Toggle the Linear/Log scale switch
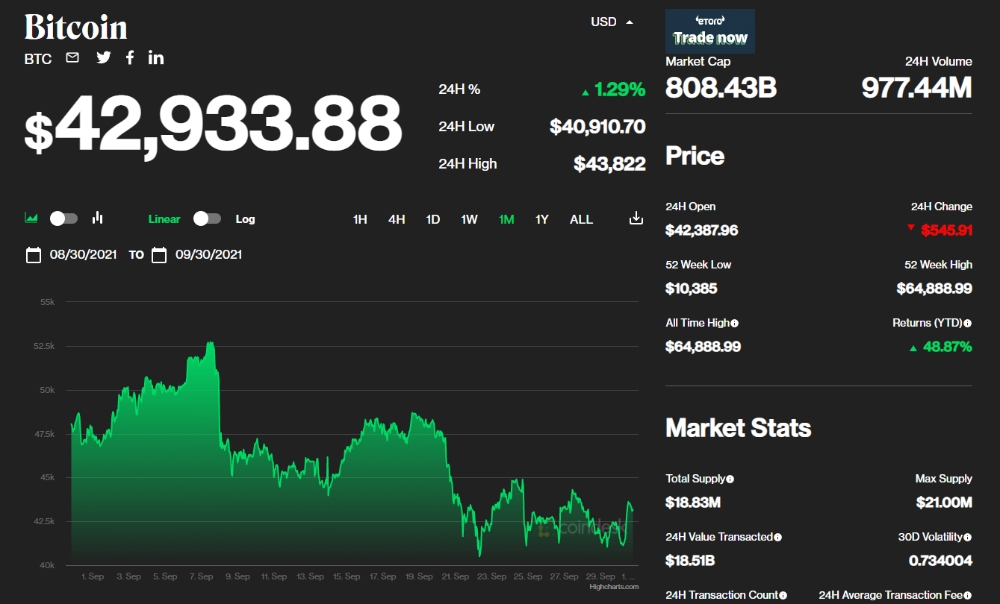Viewport: 1000px width, 604px height. [207, 219]
